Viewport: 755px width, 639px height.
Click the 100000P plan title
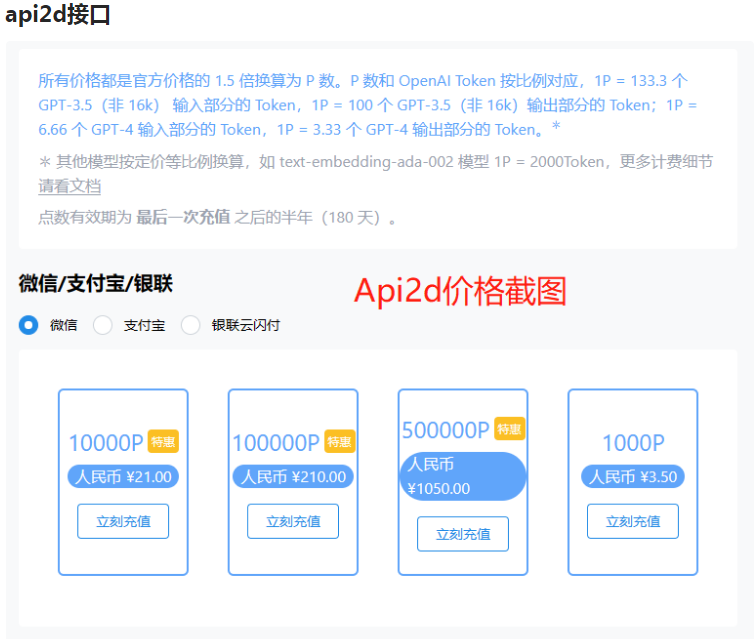pyautogui.click(x=276, y=443)
